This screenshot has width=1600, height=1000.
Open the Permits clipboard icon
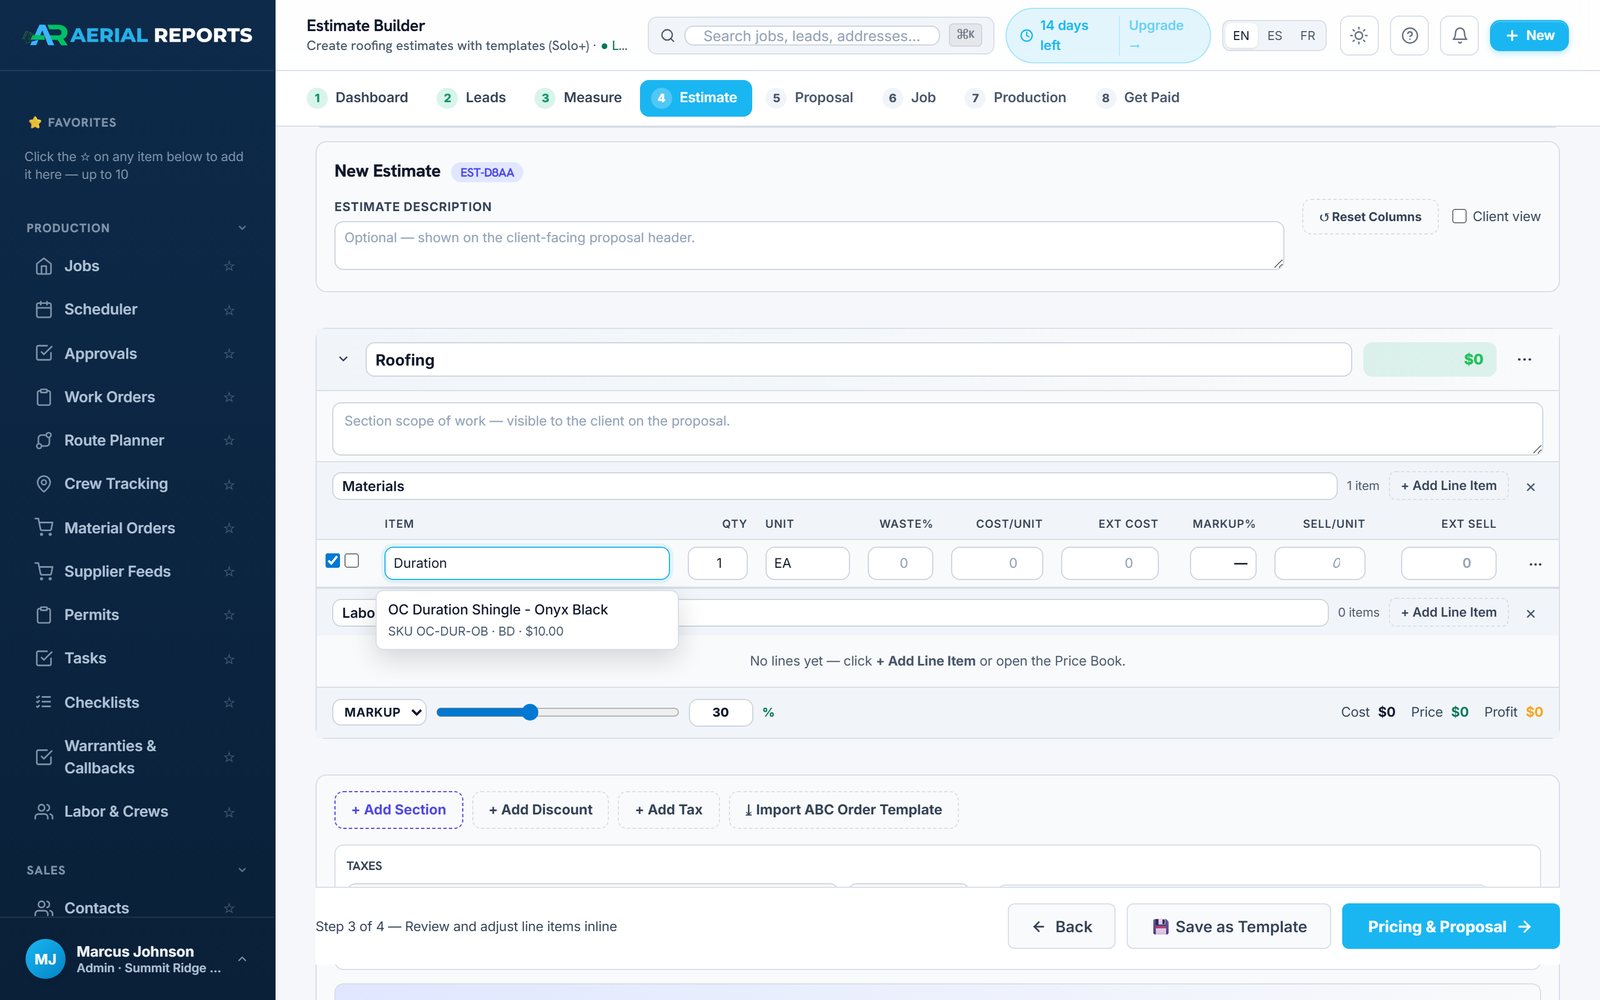click(x=44, y=615)
